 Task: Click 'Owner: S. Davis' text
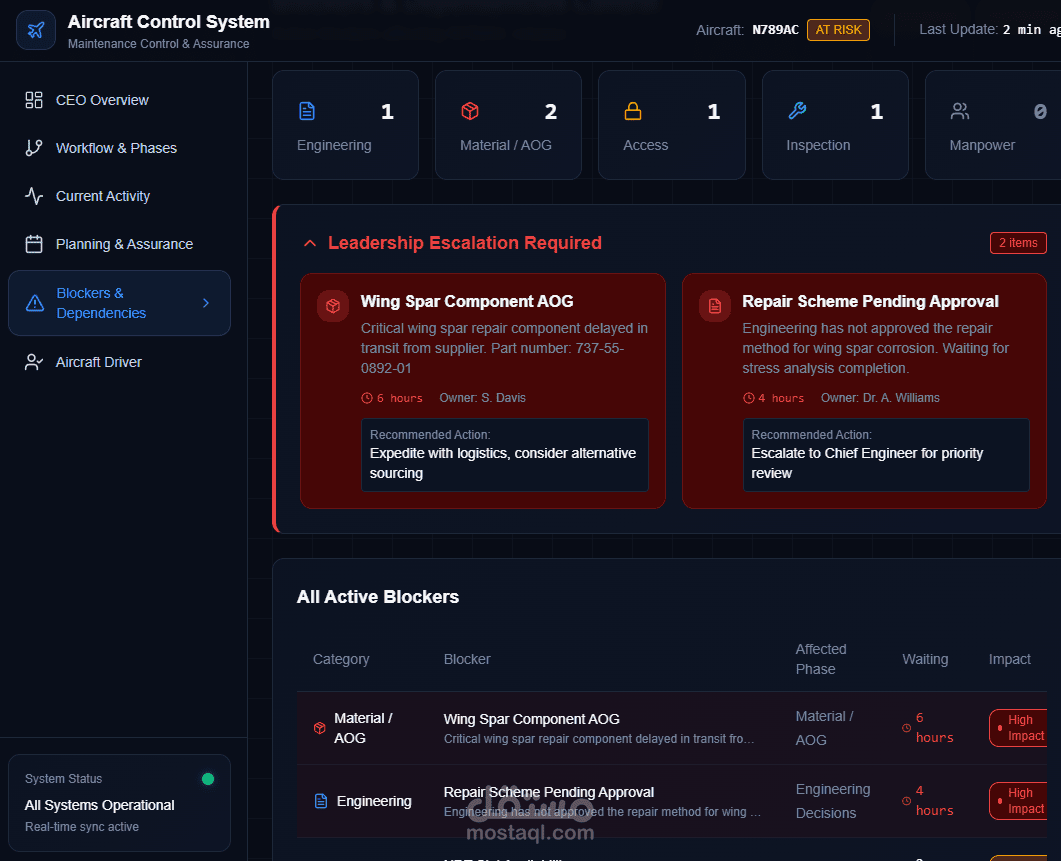tap(482, 398)
